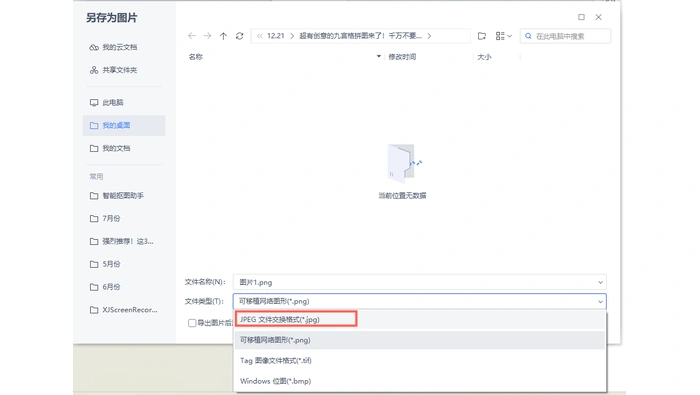Image resolution: width=700 pixels, height=395 pixels.
Task: Click the share icon beside 共享文件夹
Action: coord(94,70)
